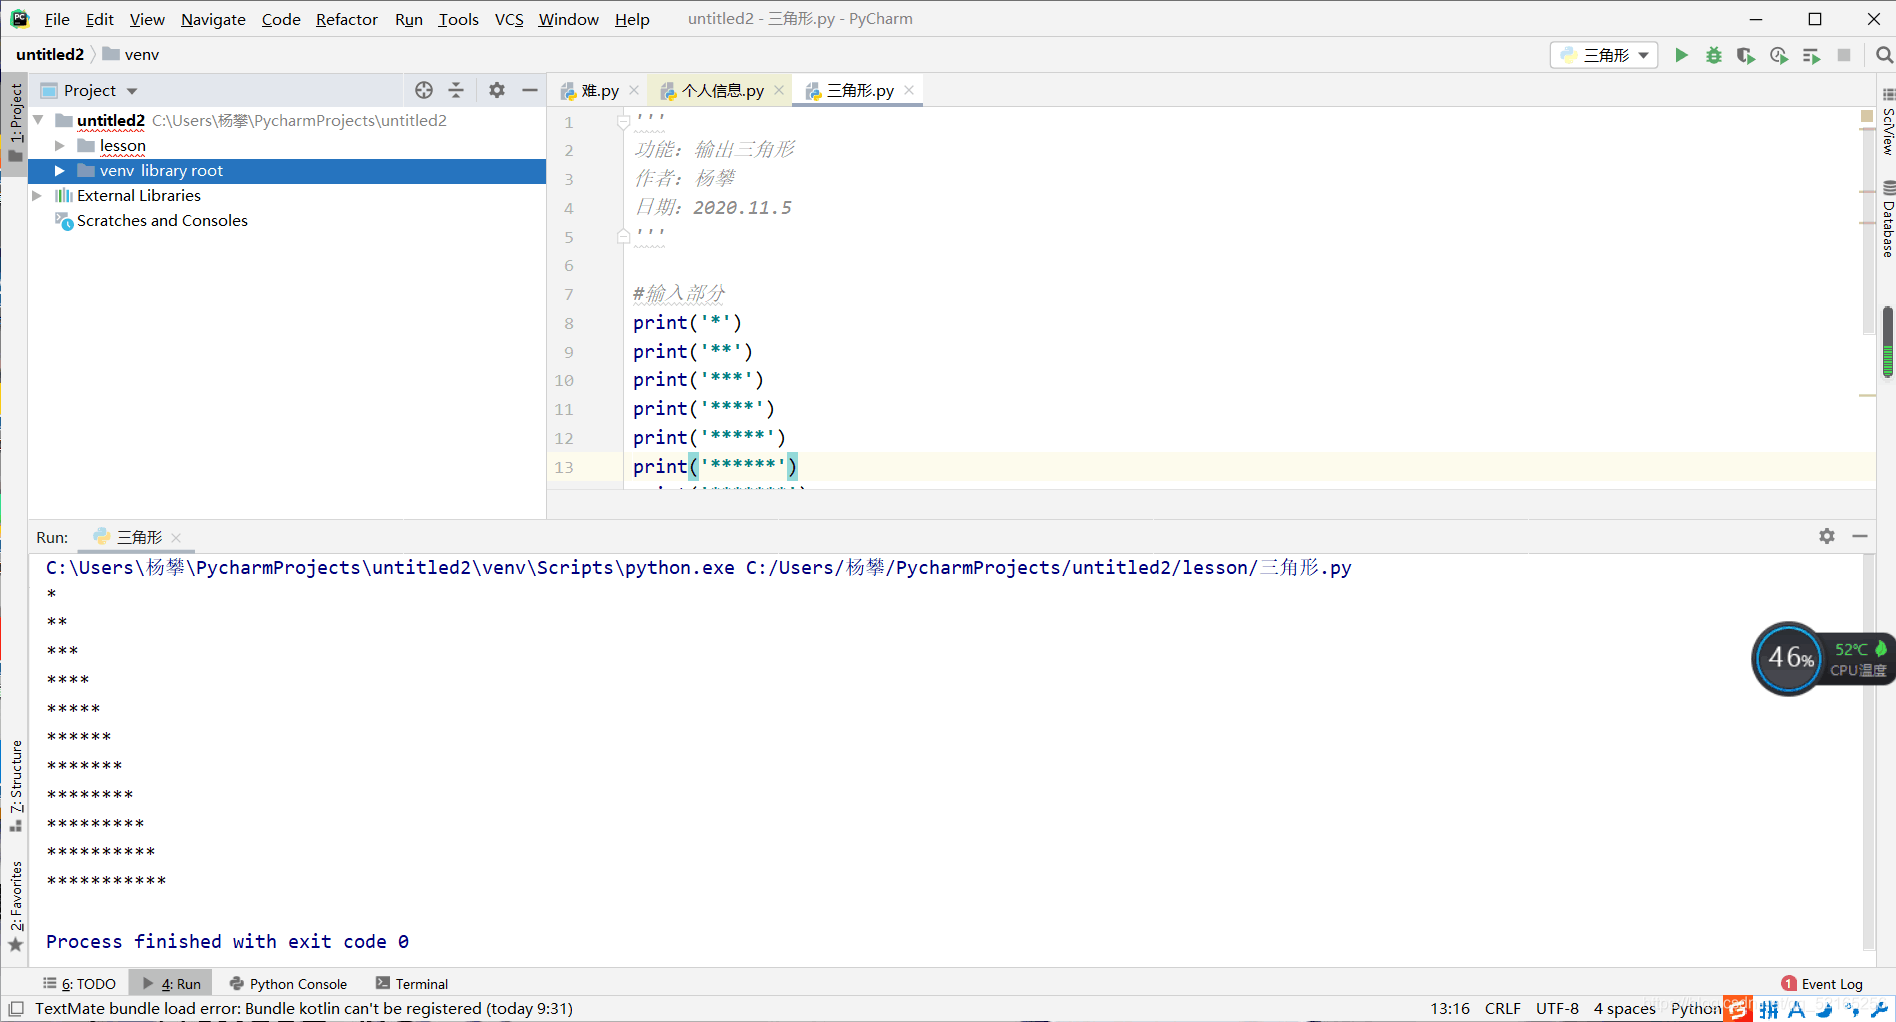Click the CPU temperature floating widget
The width and height of the screenshot is (1896, 1022).
click(1822, 659)
